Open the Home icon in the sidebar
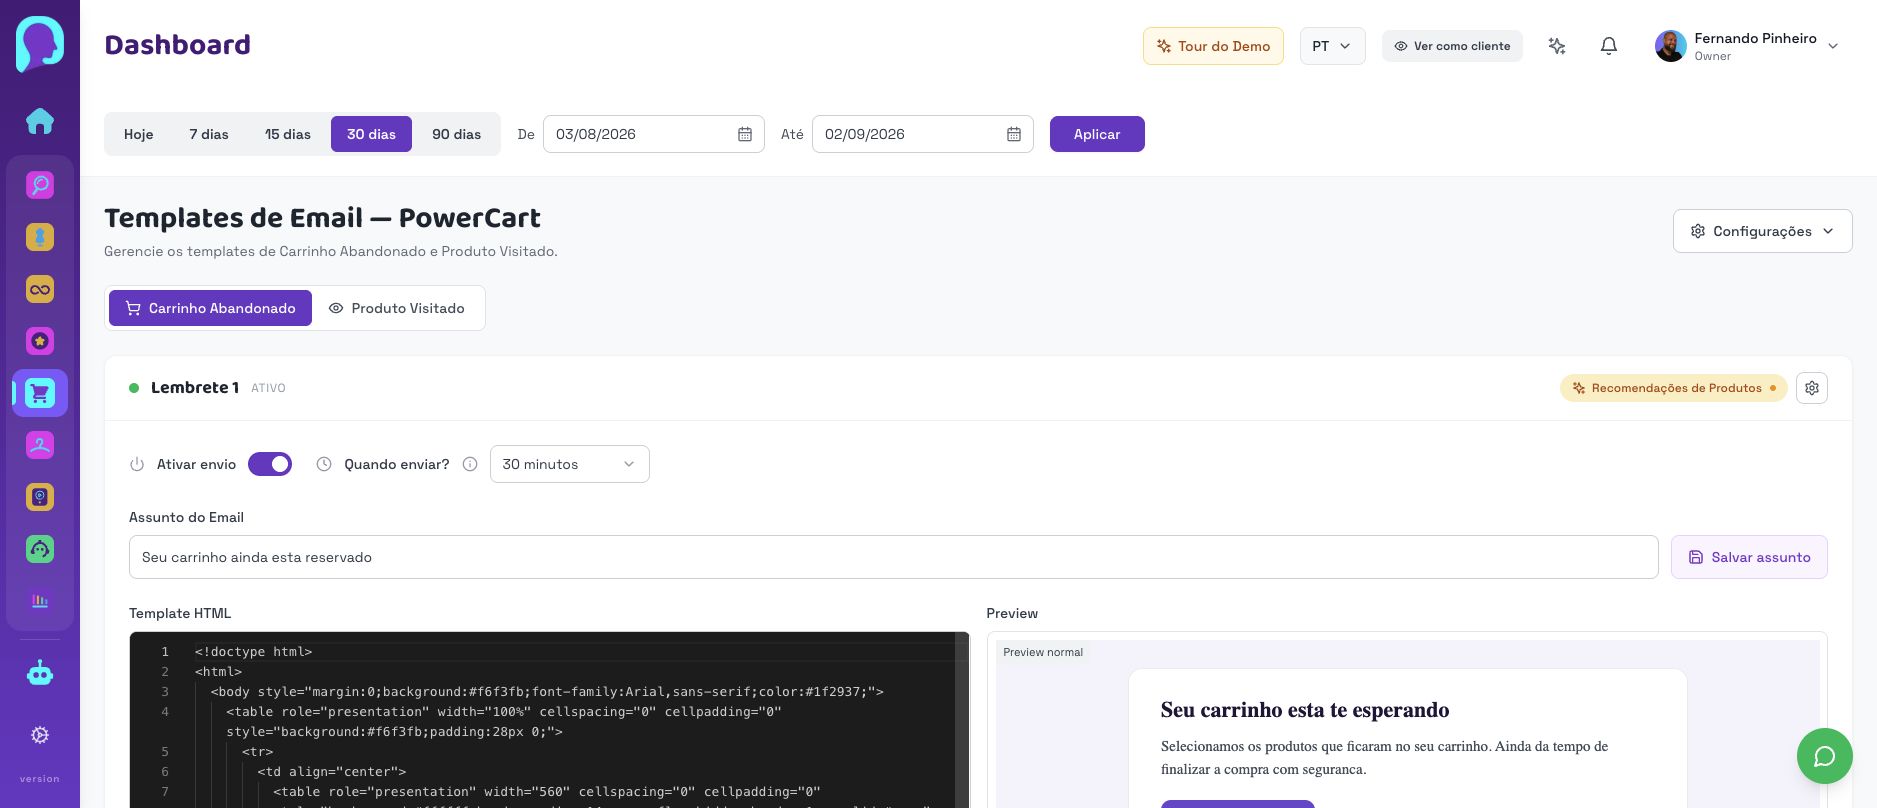This screenshot has height=808, width=1877. [40, 121]
